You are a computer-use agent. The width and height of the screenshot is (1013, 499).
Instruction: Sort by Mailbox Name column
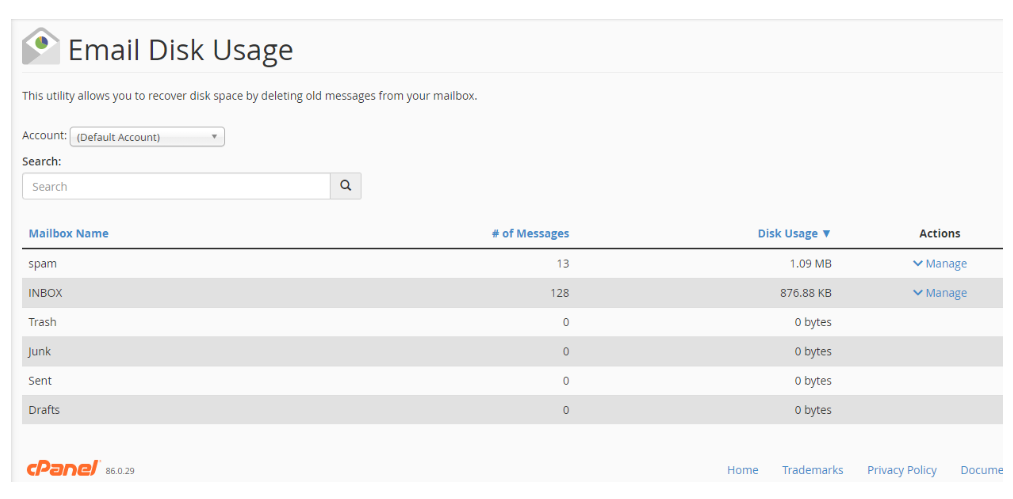(x=68, y=233)
